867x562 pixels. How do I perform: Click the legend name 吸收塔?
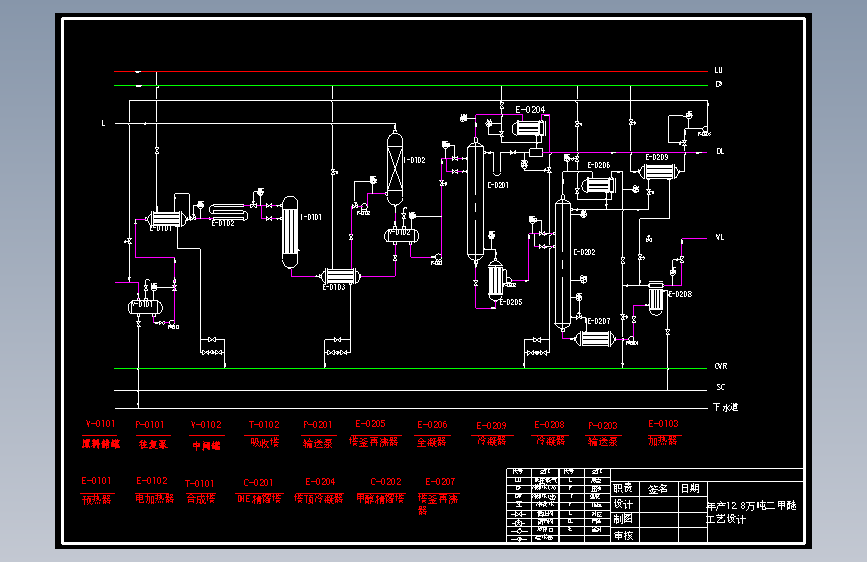pyautogui.click(x=264, y=442)
